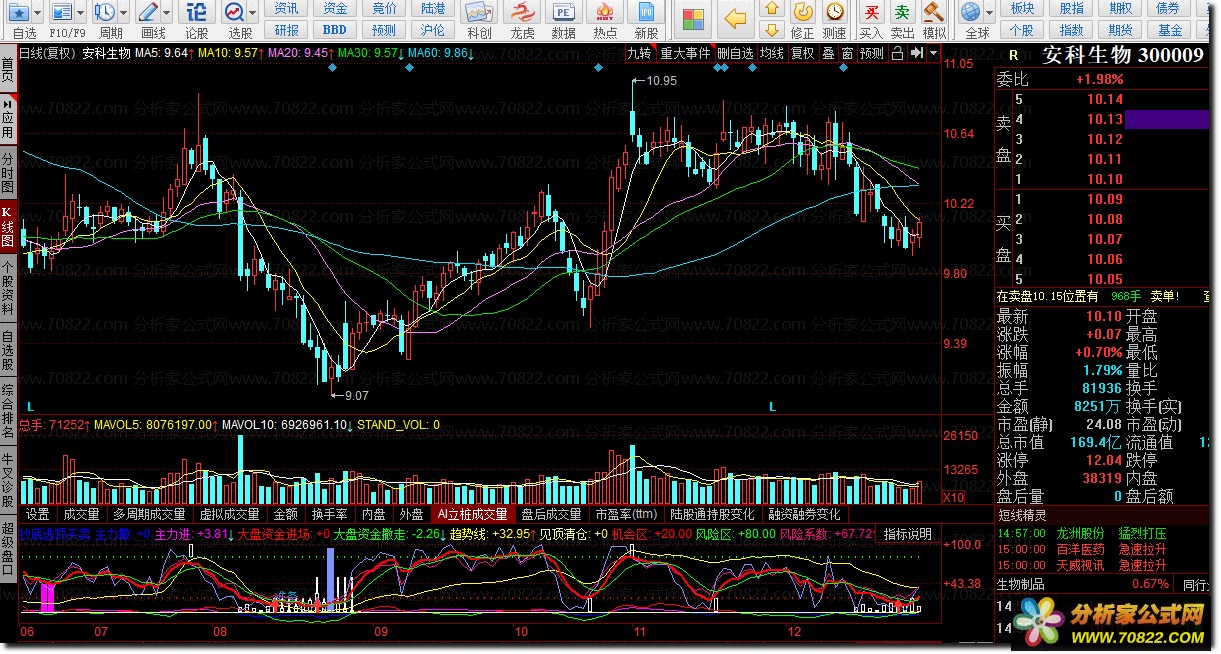Image resolution: width=1221 pixels, height=654 pixels.
Task: Select the 分时图 side tab
Action: tap(7, 173)
